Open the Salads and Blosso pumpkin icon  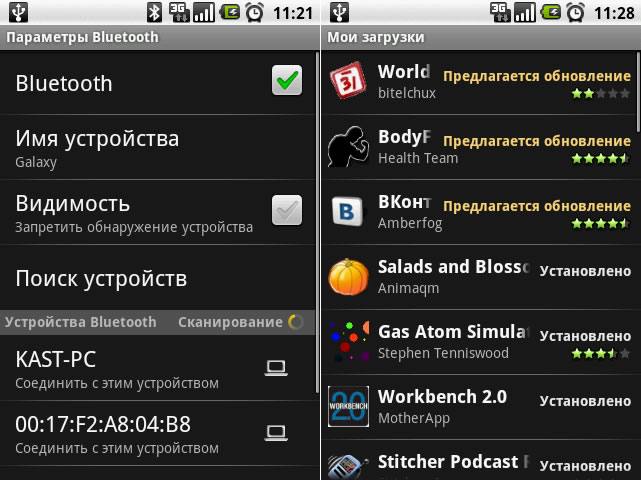(x=348, y=276)
